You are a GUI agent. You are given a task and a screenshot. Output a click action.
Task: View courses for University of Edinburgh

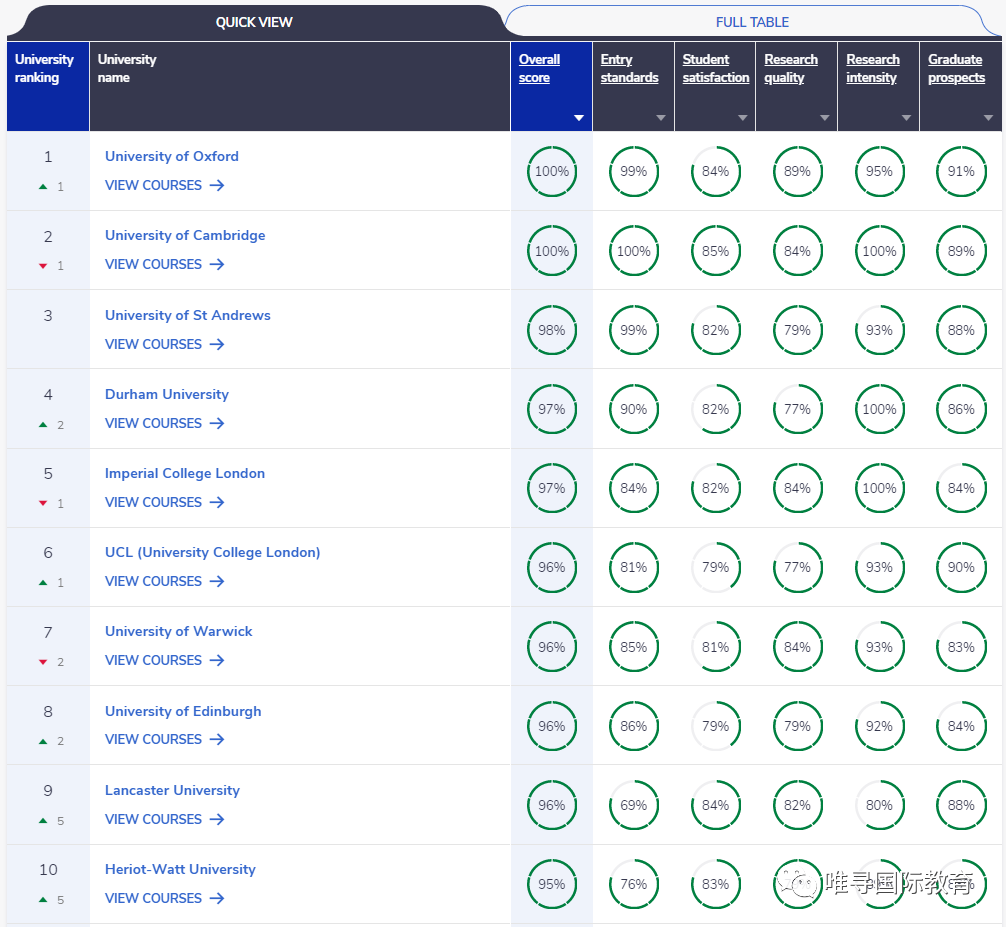click(x=164, y=739)
